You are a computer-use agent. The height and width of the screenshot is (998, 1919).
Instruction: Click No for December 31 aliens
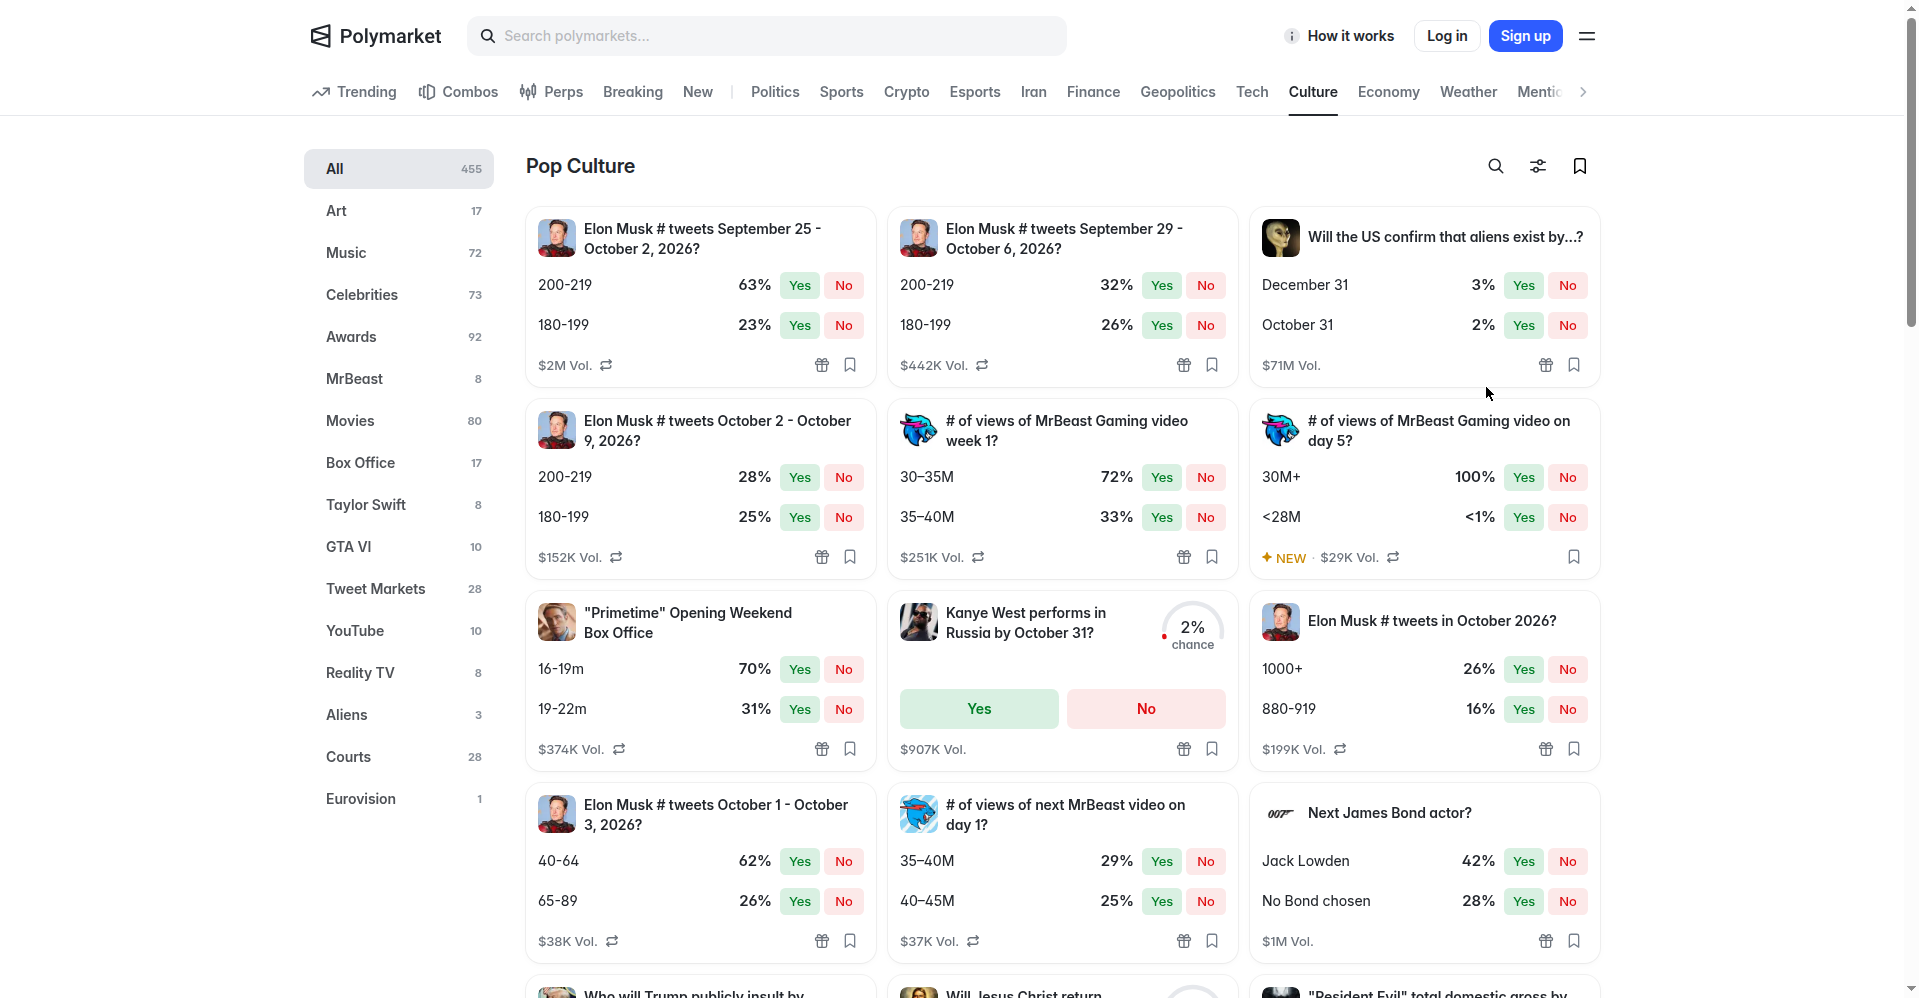[1568, 285]
